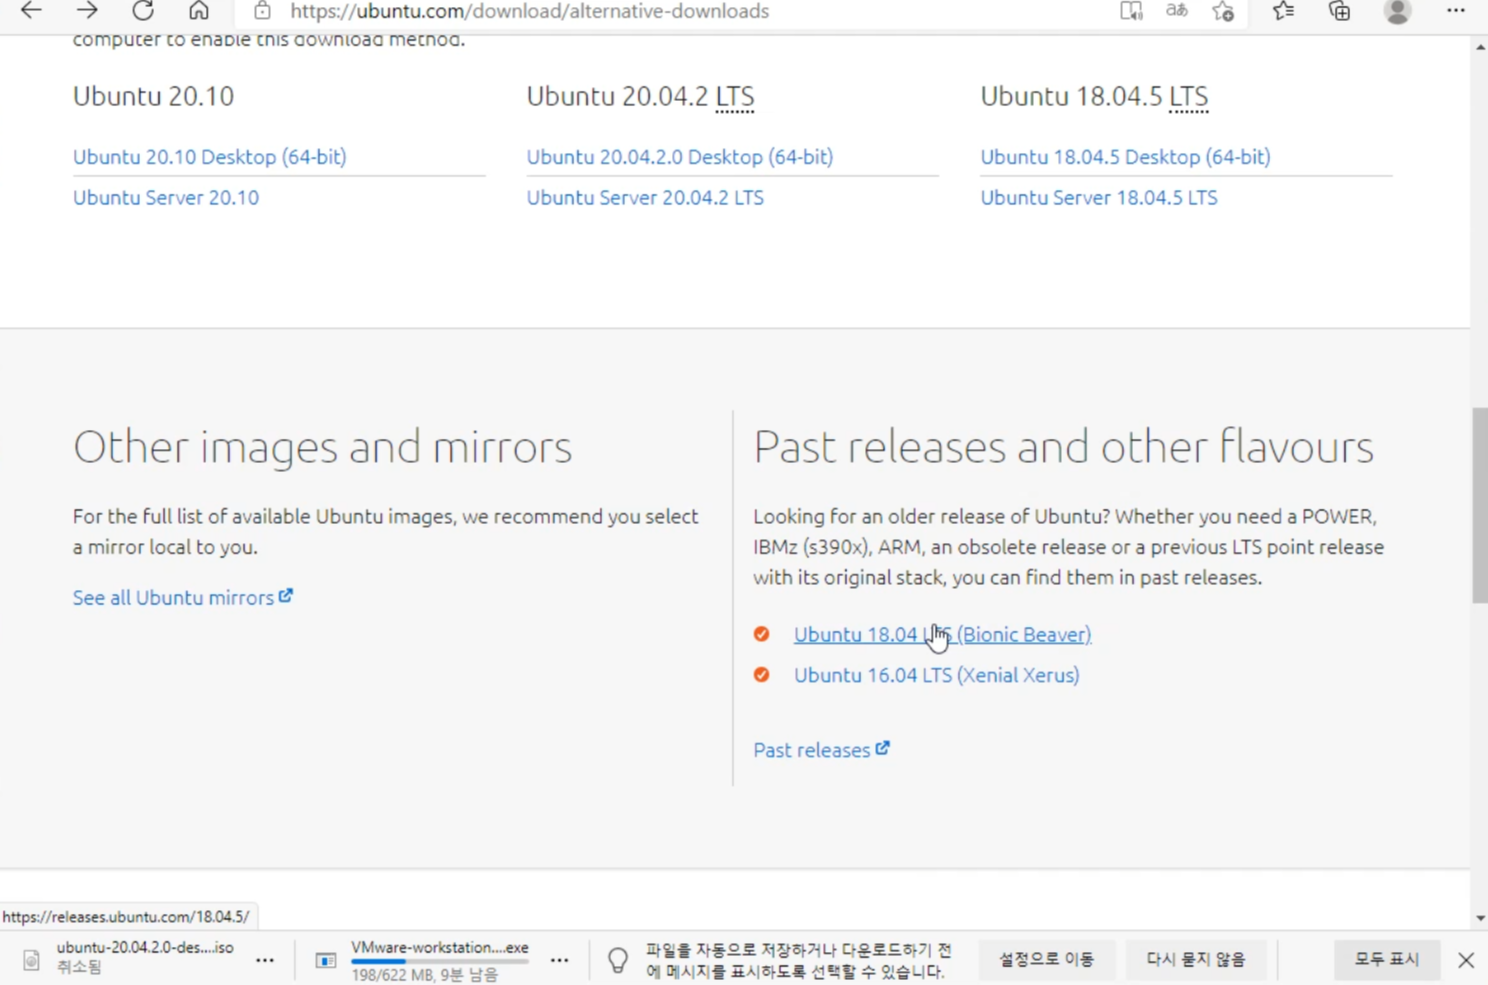Open Ubuntu 20.10 Desktop (64-bit) link
Viewport: 1488px width, 985px height.
tap(210, 157)
